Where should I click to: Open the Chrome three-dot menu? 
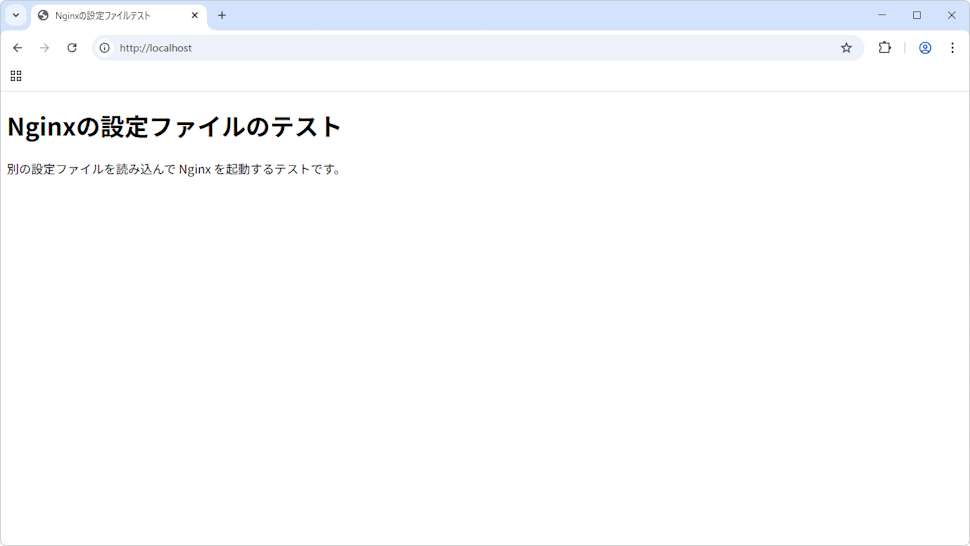pyautogui.click(x=952, y=48)
